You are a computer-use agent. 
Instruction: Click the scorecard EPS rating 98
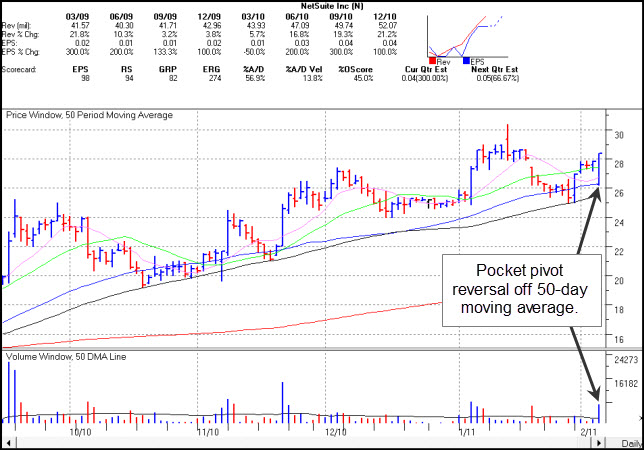click(85, 78)
